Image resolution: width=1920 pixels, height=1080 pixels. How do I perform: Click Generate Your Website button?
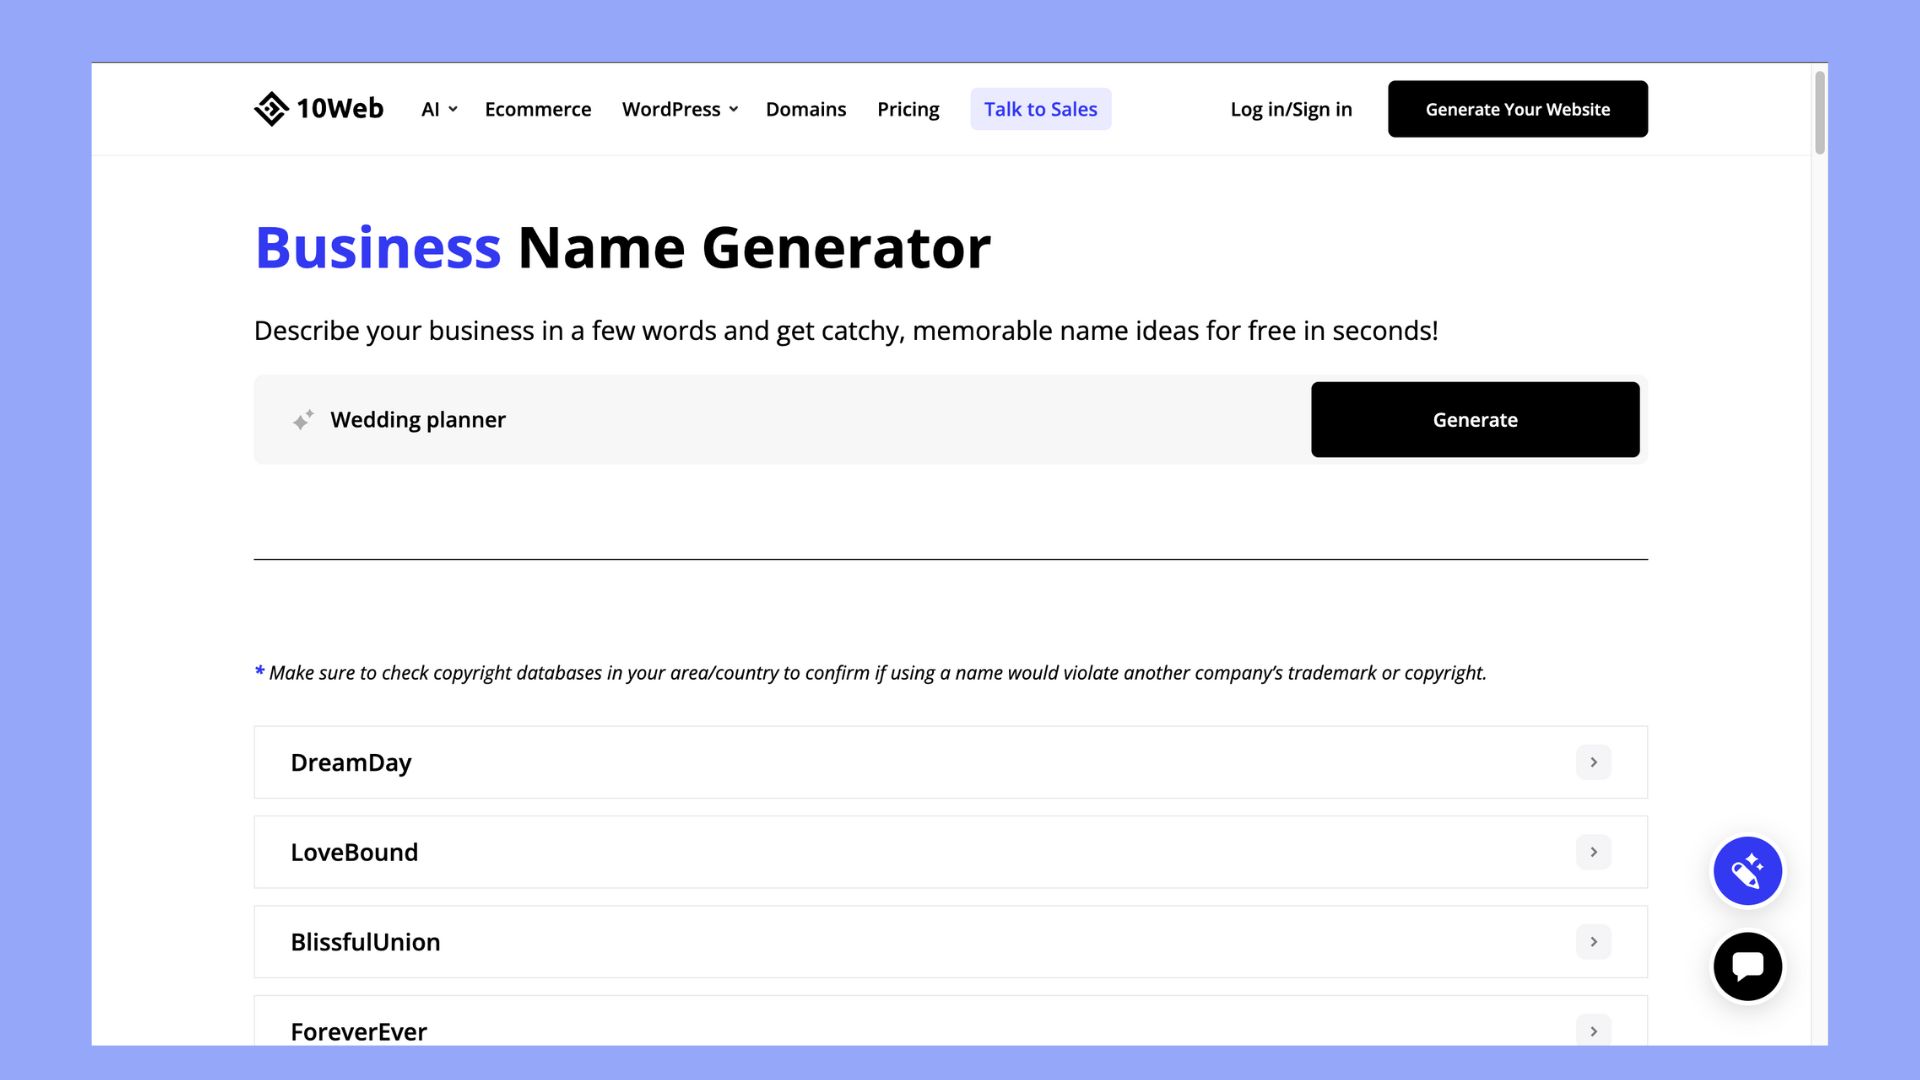(1518, 108)
